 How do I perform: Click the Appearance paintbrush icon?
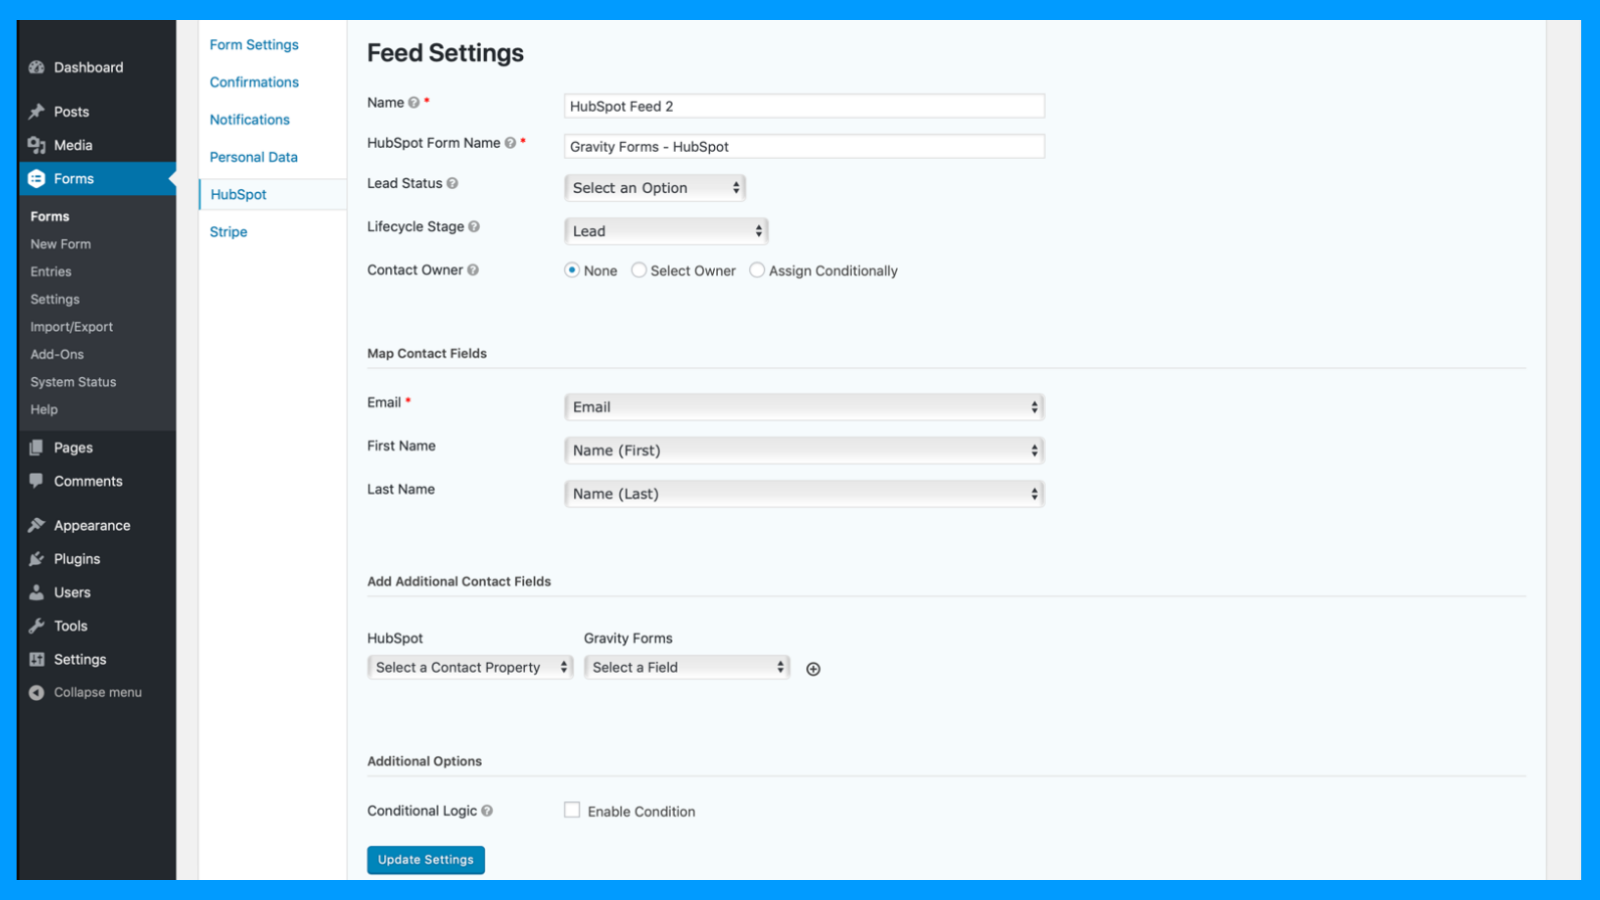(37, 525)
